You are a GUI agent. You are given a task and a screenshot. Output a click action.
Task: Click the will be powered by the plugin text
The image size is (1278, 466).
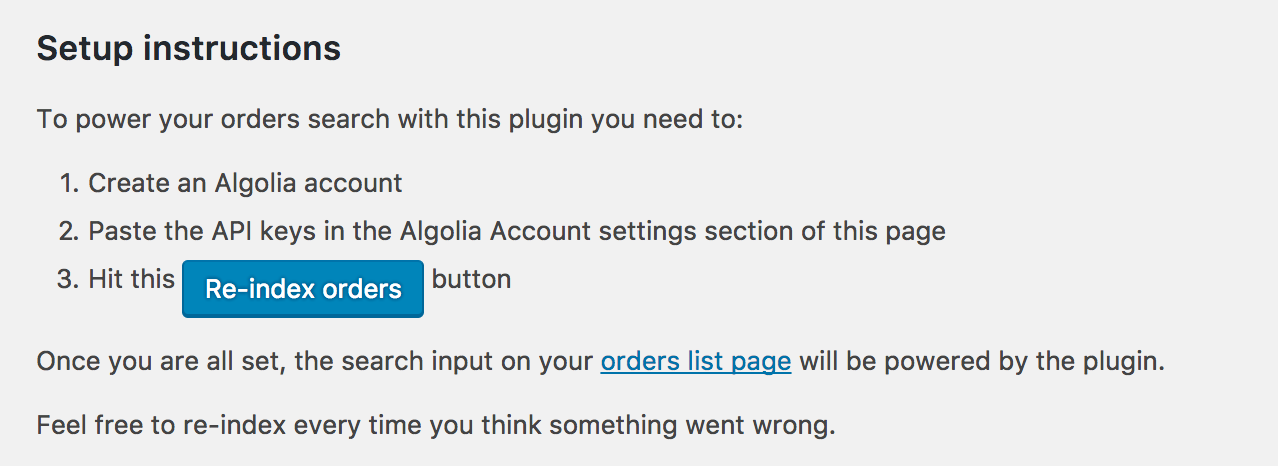tap(982, 361)
